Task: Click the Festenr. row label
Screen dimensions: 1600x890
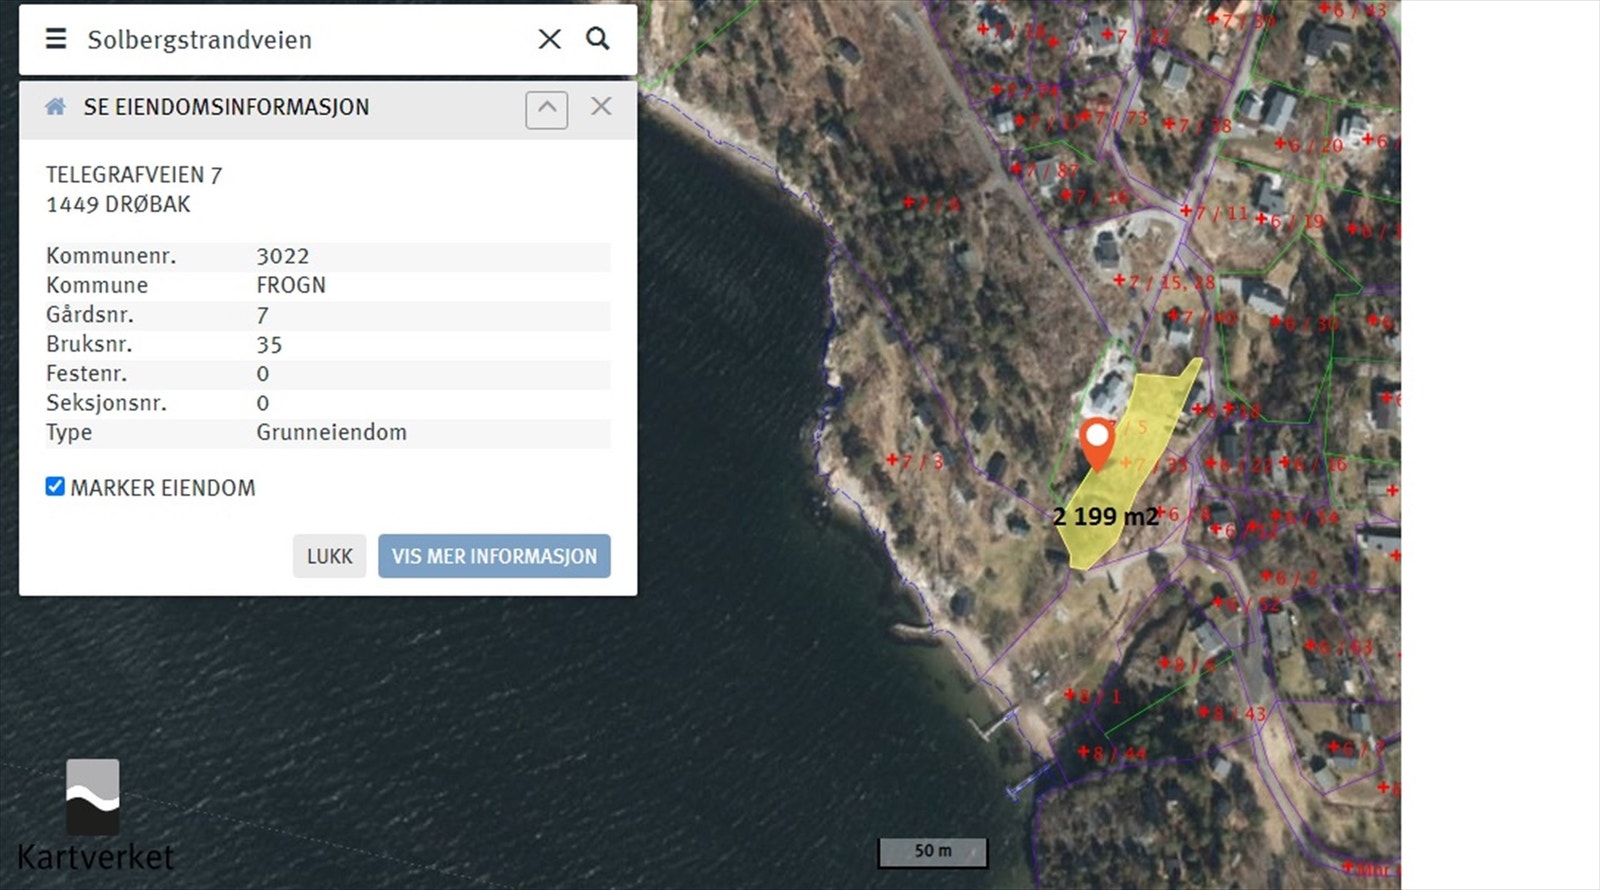Action: 86,374
